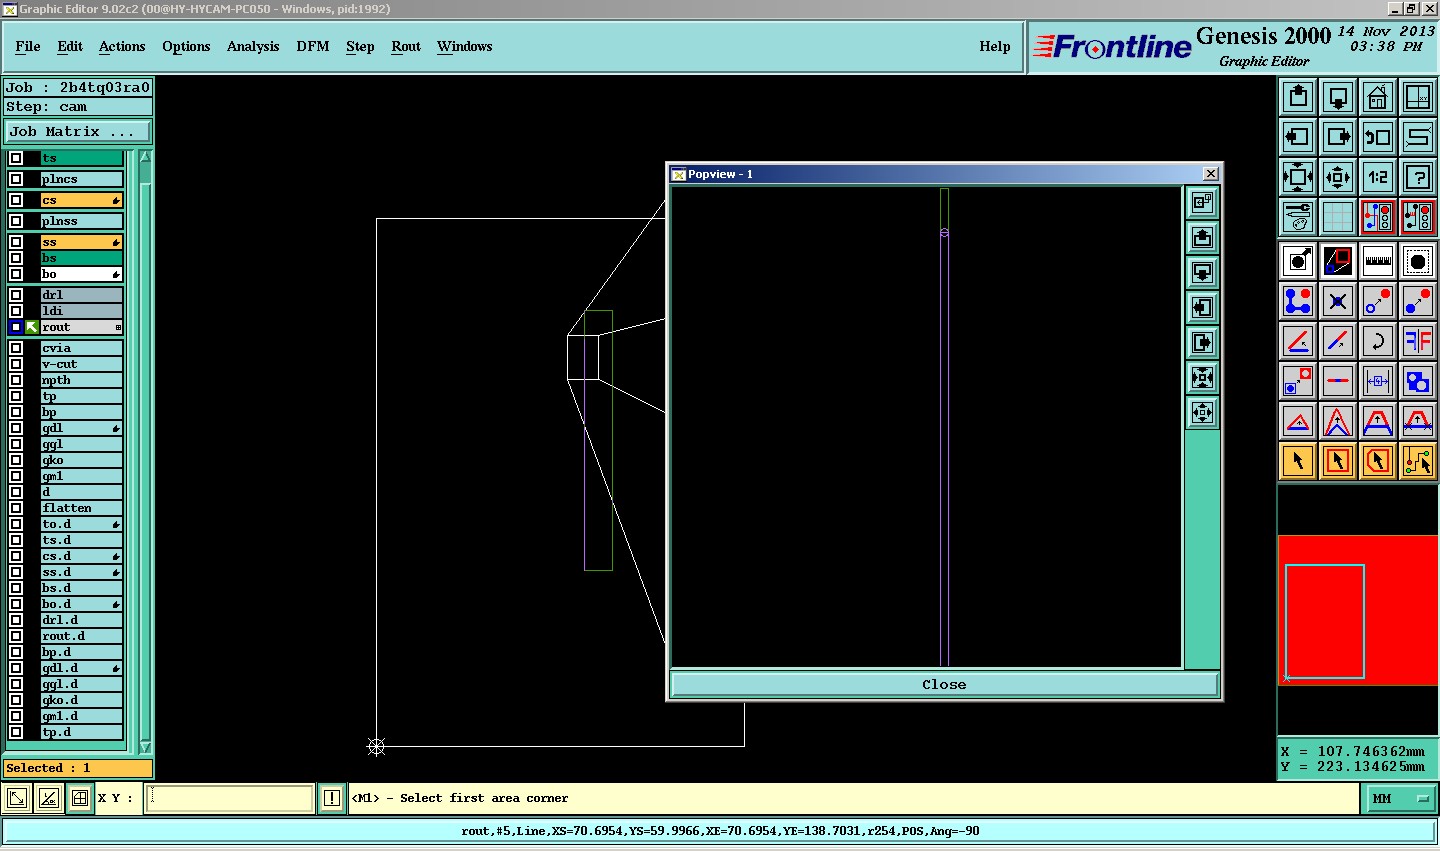Click the mirror F icon
Viewport: 1440px width, 851px height.
[x=1418, y=341]
